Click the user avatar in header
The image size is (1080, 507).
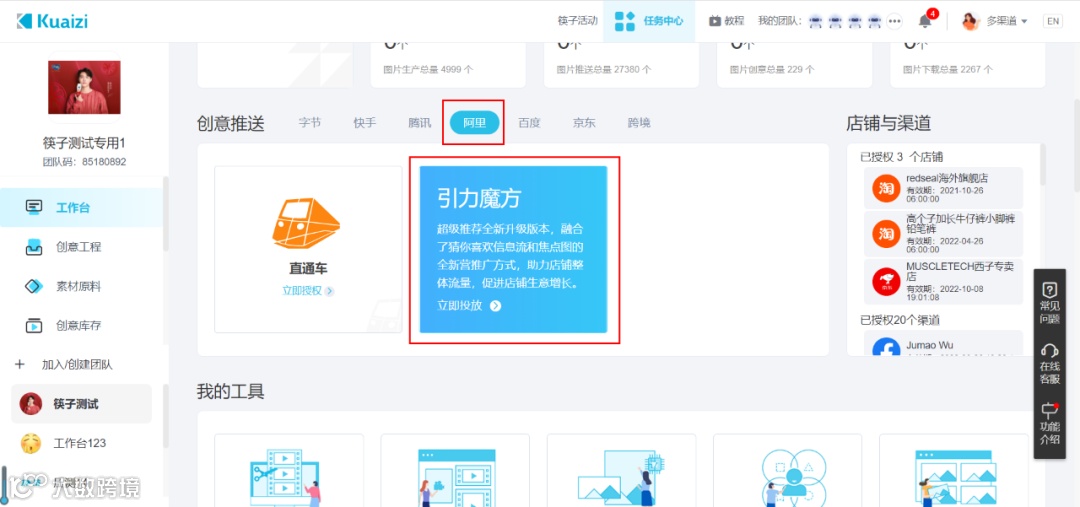[970, 21]
